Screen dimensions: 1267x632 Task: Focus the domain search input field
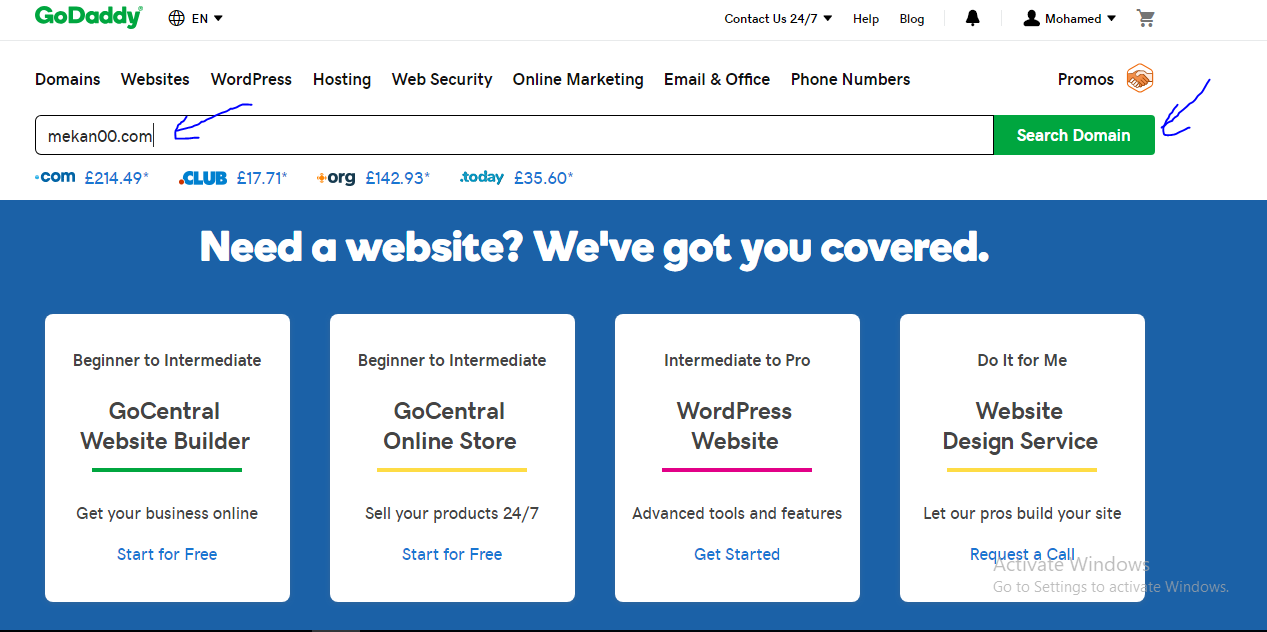(x=514, y=135)
